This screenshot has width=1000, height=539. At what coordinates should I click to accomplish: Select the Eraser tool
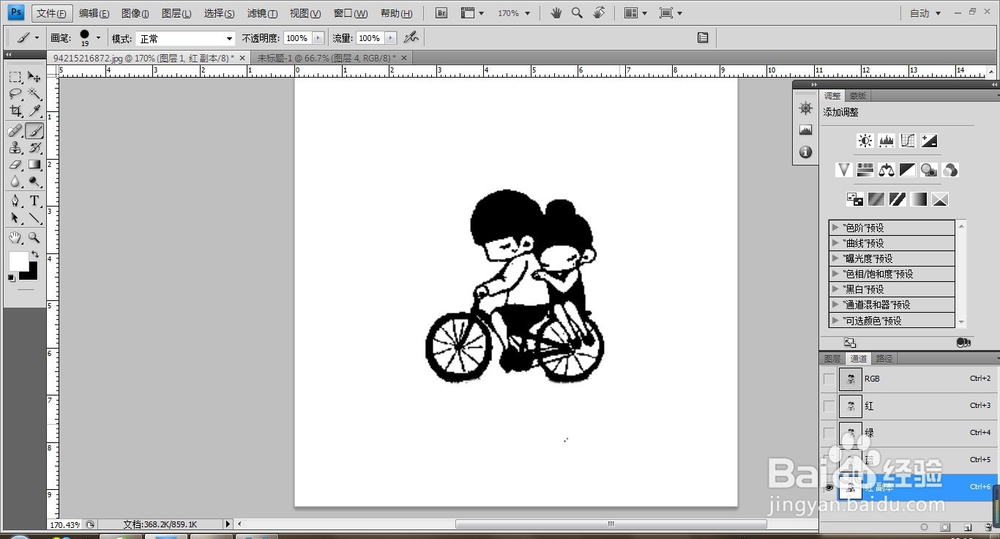[15, 165]
